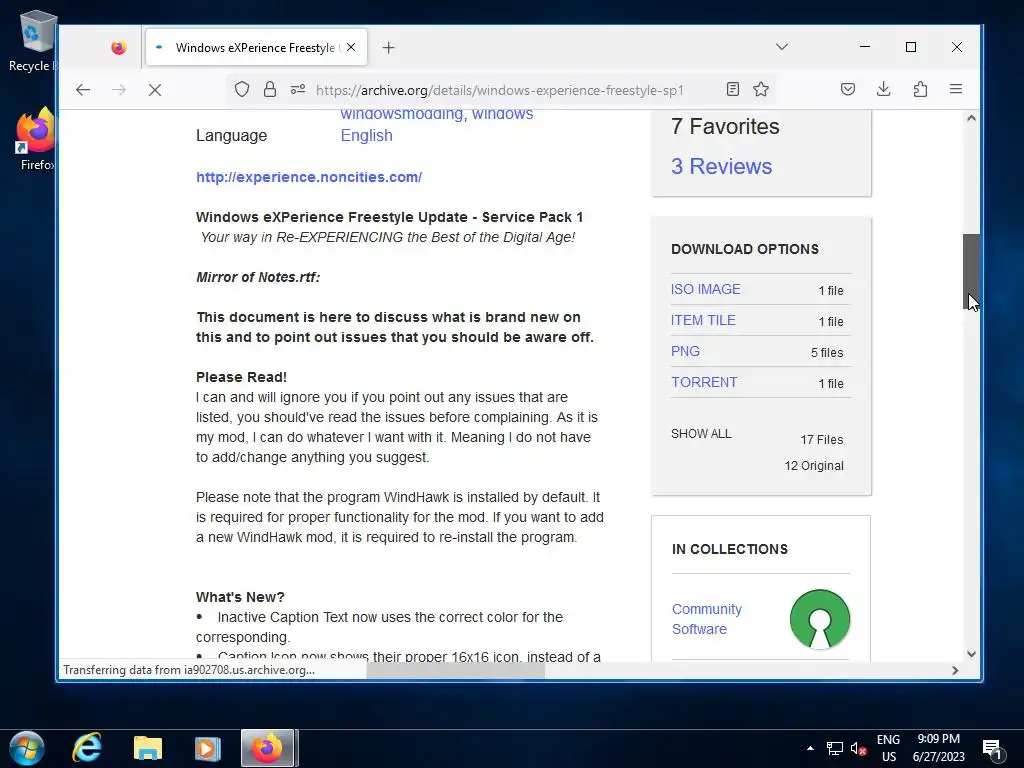Click the '12 Original' count
This screenshot has width=1024, height=768.
814,466
